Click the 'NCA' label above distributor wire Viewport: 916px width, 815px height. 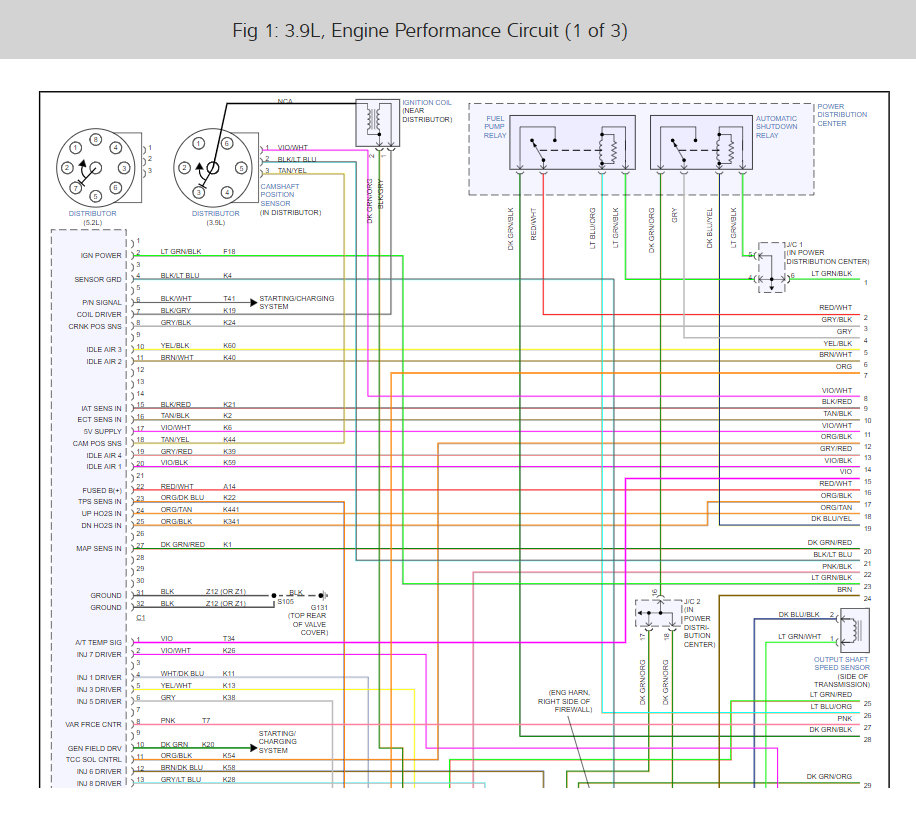285,102
